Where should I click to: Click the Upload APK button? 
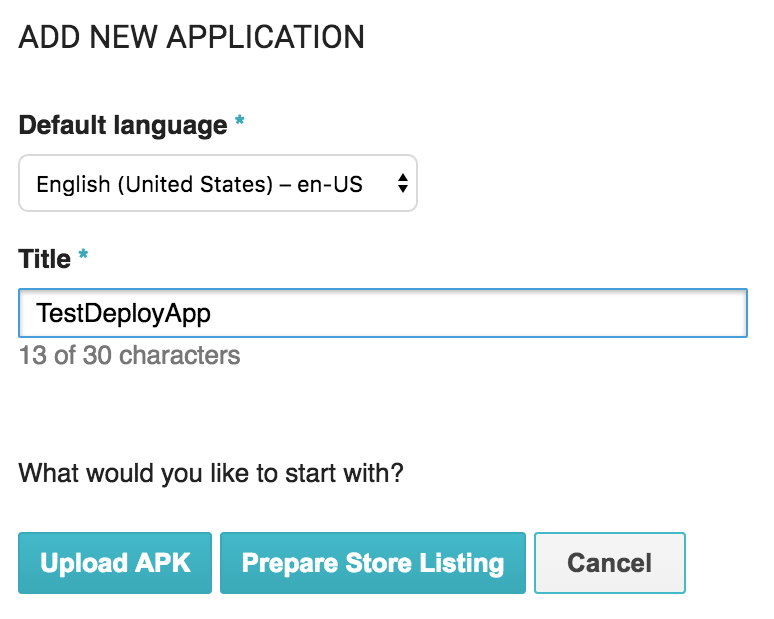click(x=115, y=563)
